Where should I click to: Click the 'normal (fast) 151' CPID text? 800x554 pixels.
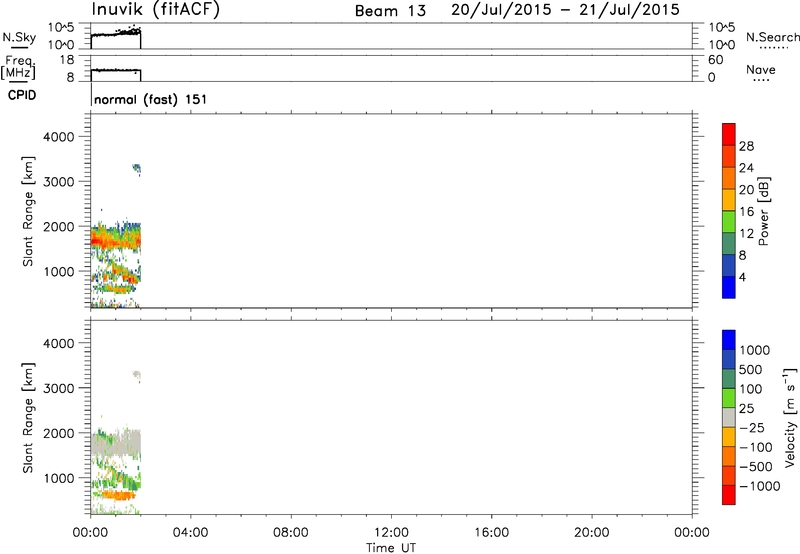(151, 99)
